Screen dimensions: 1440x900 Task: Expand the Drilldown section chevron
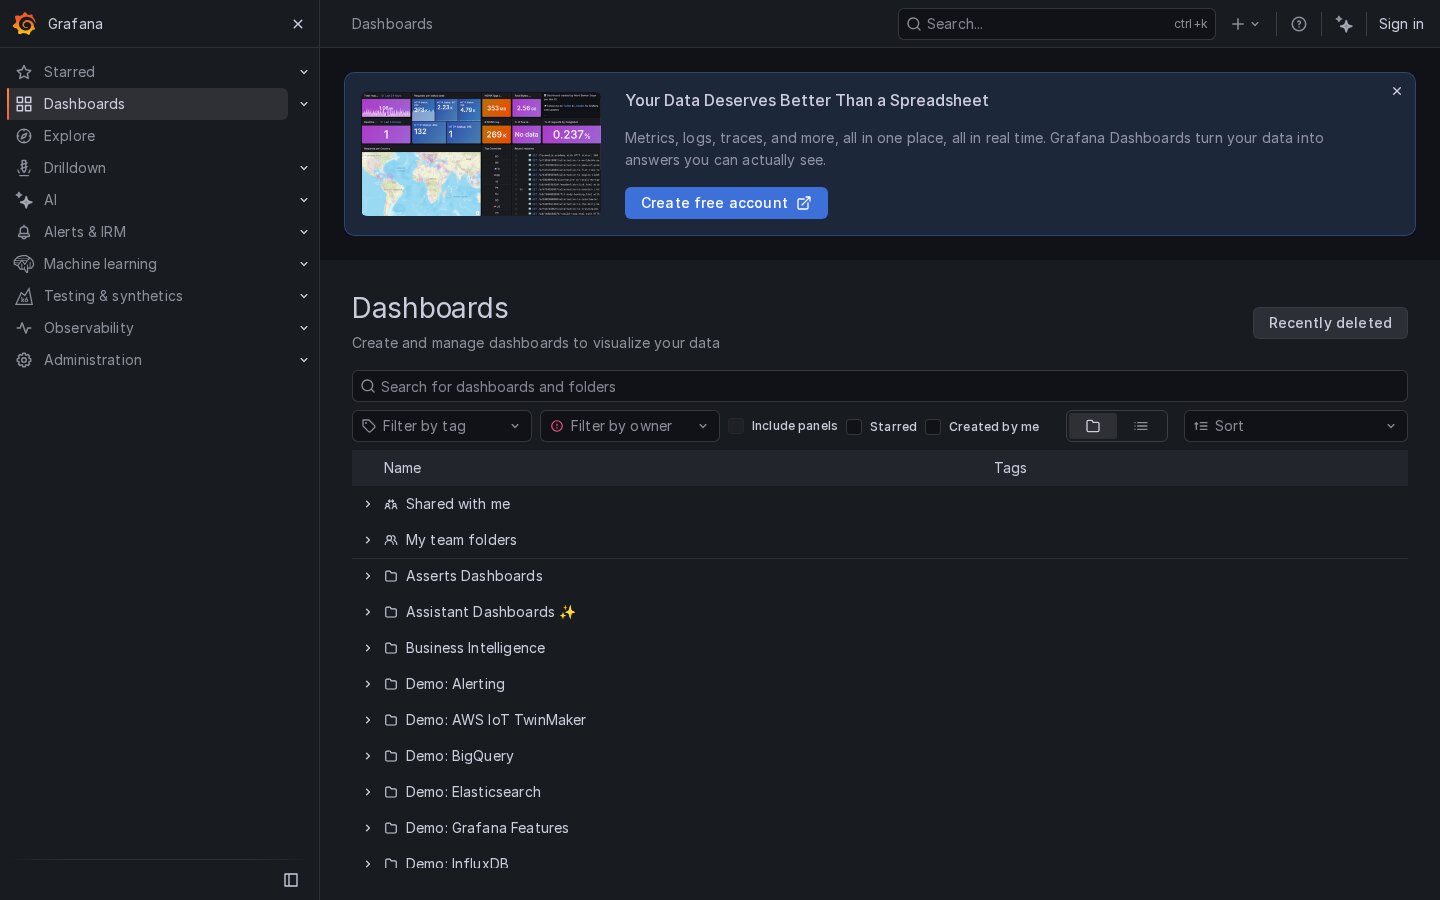pyautogui.click(x=304, y=168)
